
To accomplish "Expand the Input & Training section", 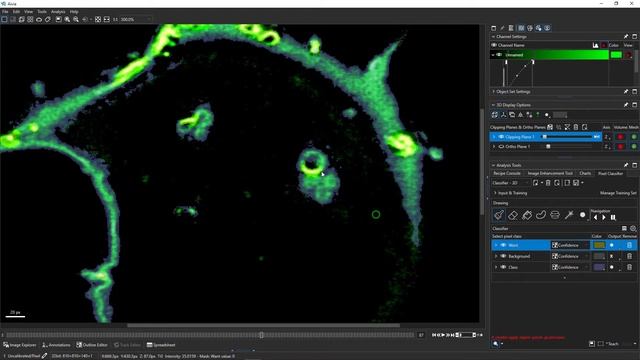I will [x=495, y=193].
